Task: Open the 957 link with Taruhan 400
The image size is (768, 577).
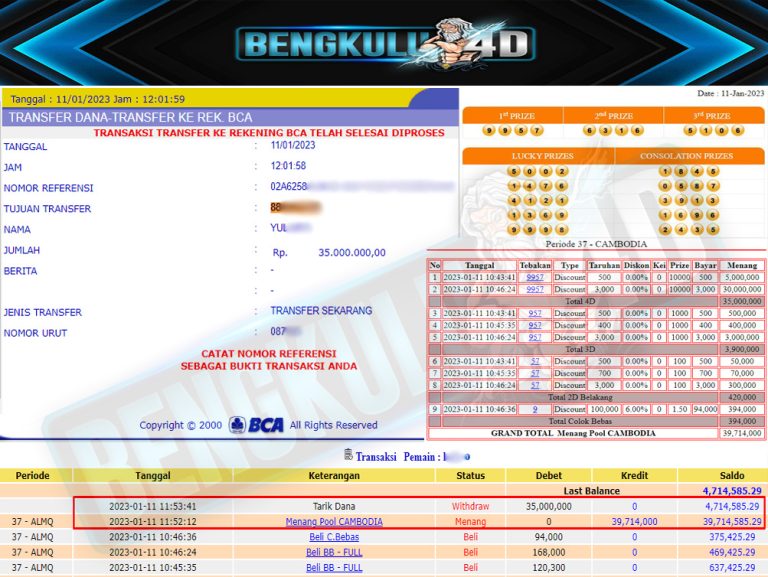Action: (535, 325)
